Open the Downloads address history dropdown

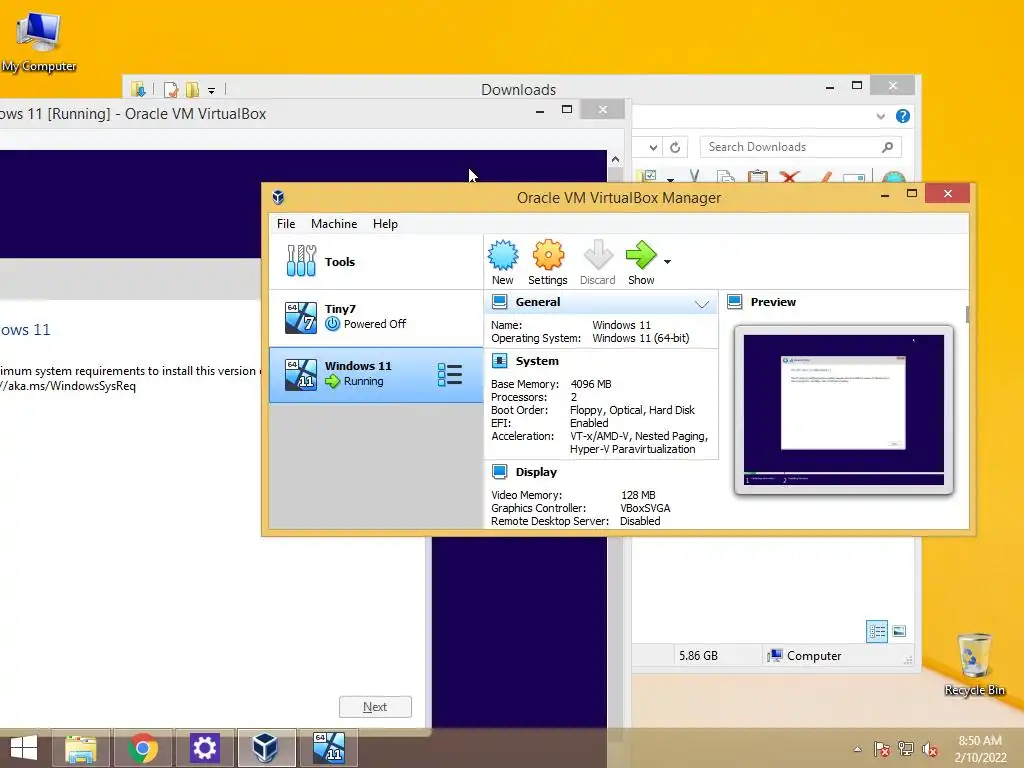click(x=653, y=148)
